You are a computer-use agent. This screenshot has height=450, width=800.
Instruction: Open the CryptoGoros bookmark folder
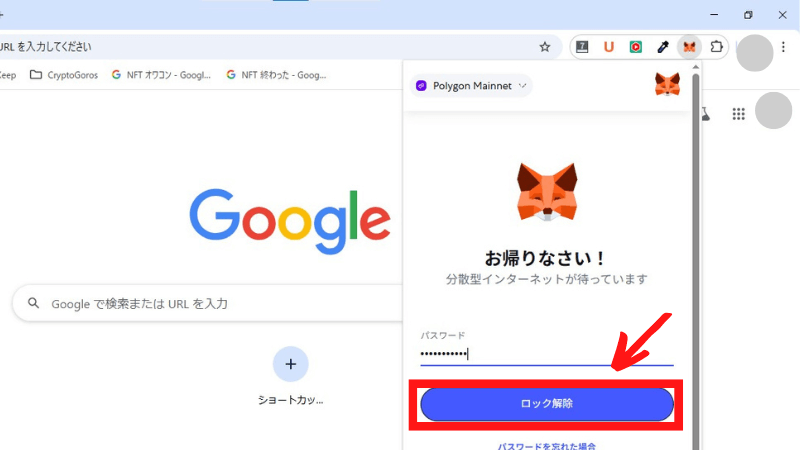pyautogui.click(x=64, y=75)
